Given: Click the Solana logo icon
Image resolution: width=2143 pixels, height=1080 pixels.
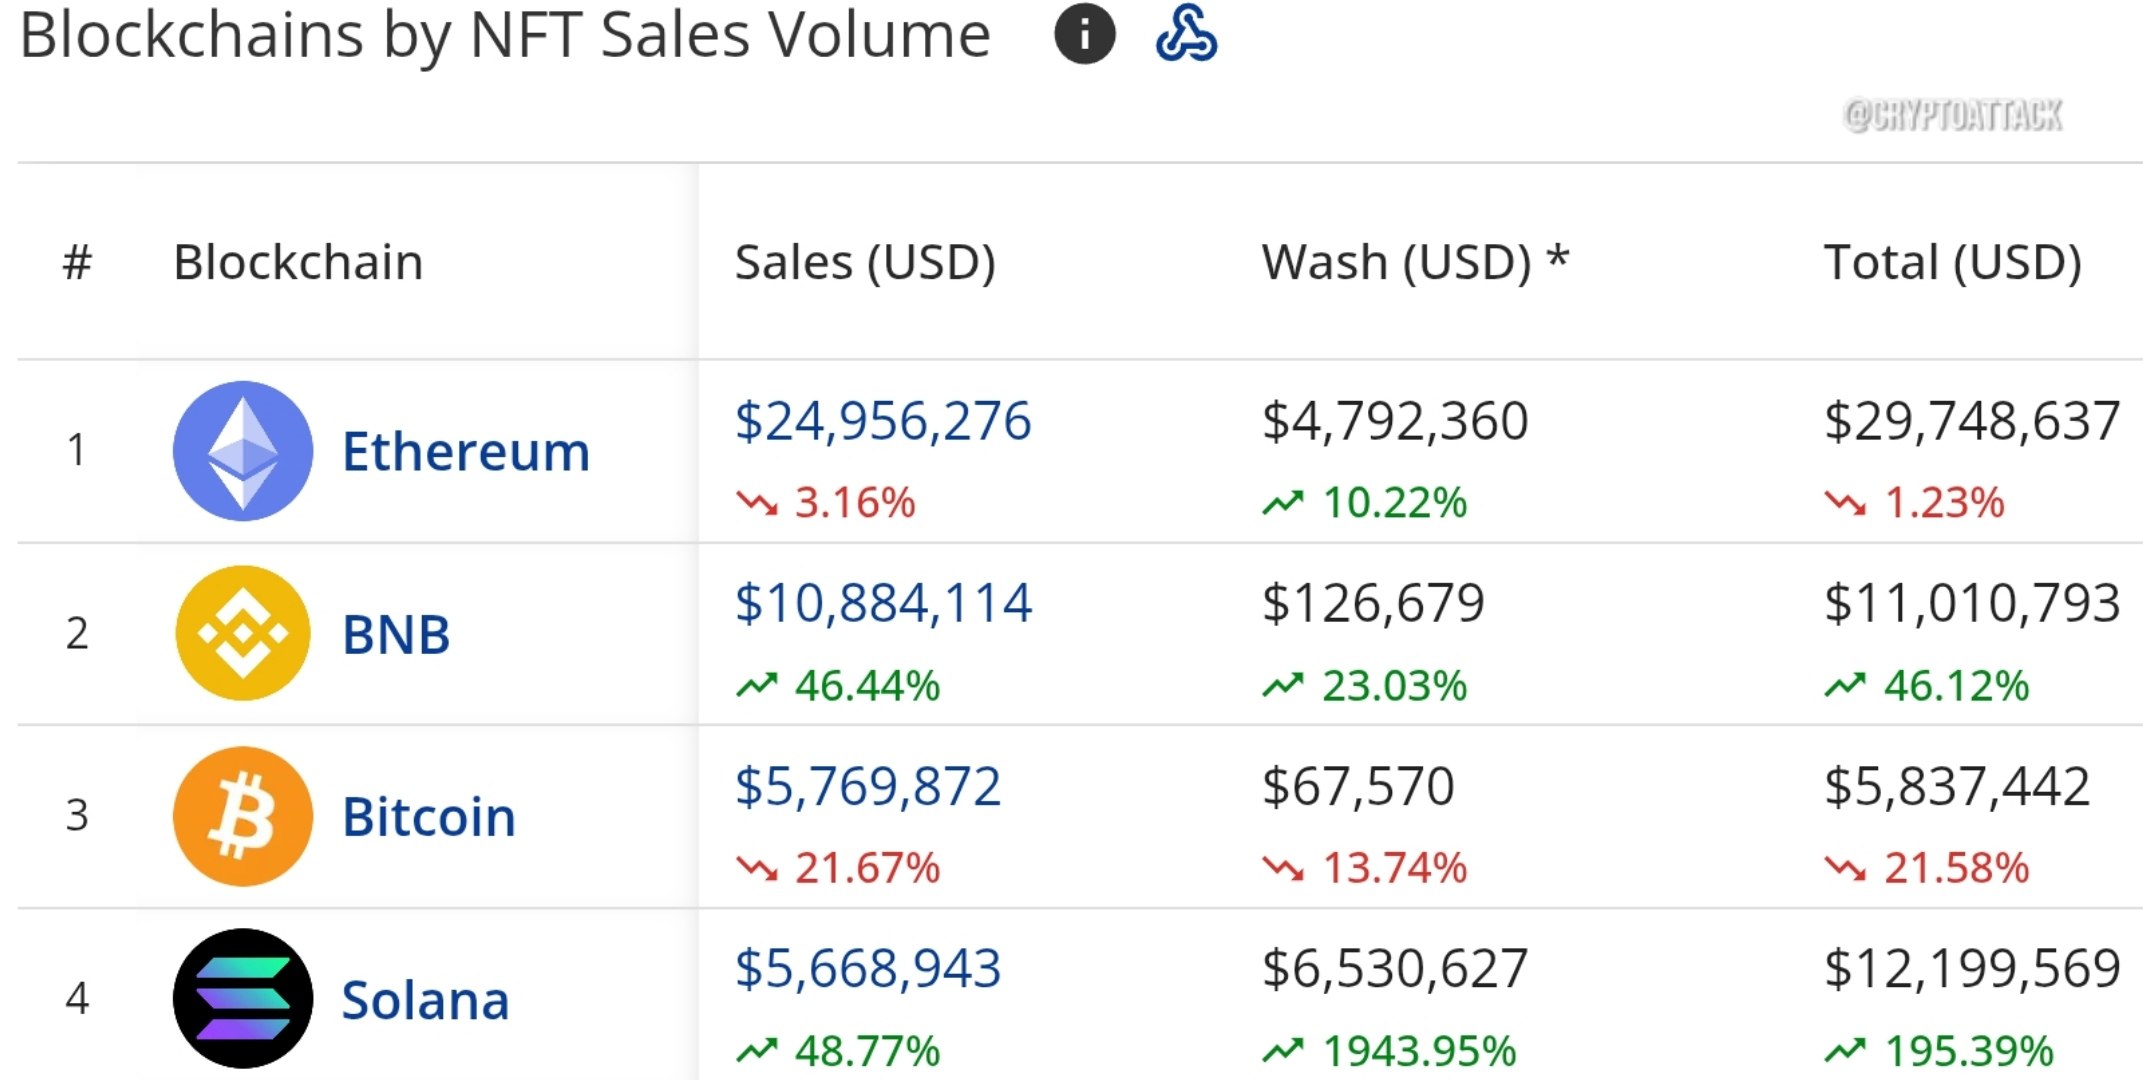Looking at the screenshot, I should point(243,998).
